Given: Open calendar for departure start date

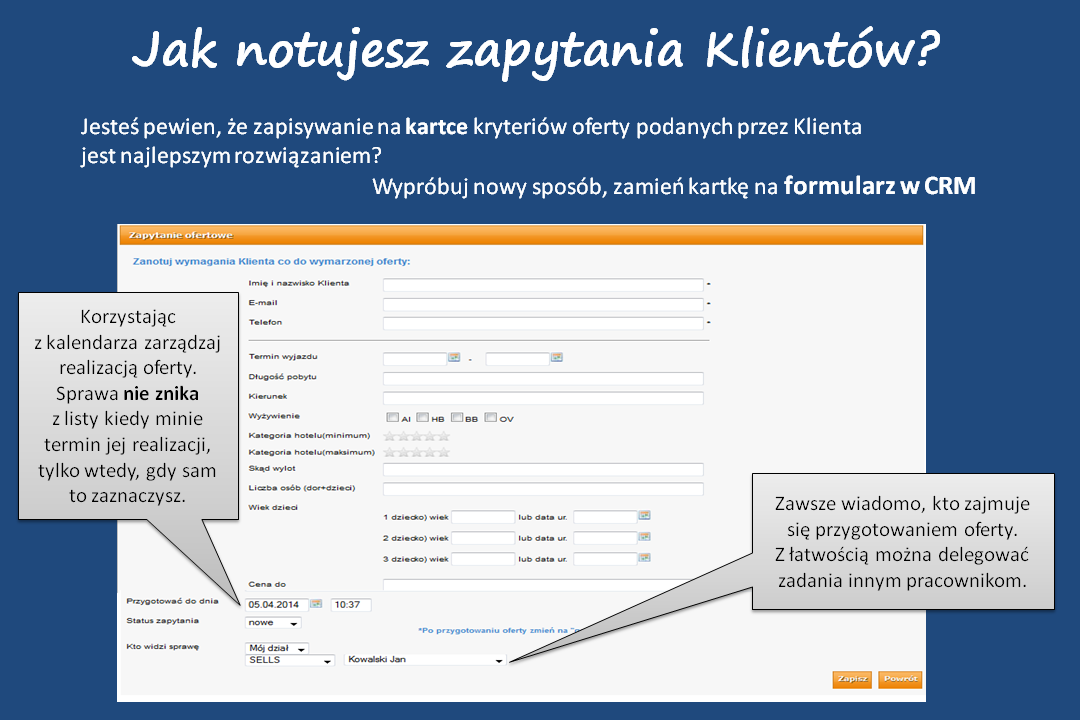Looking at the screenshot, I should [453, 357].
